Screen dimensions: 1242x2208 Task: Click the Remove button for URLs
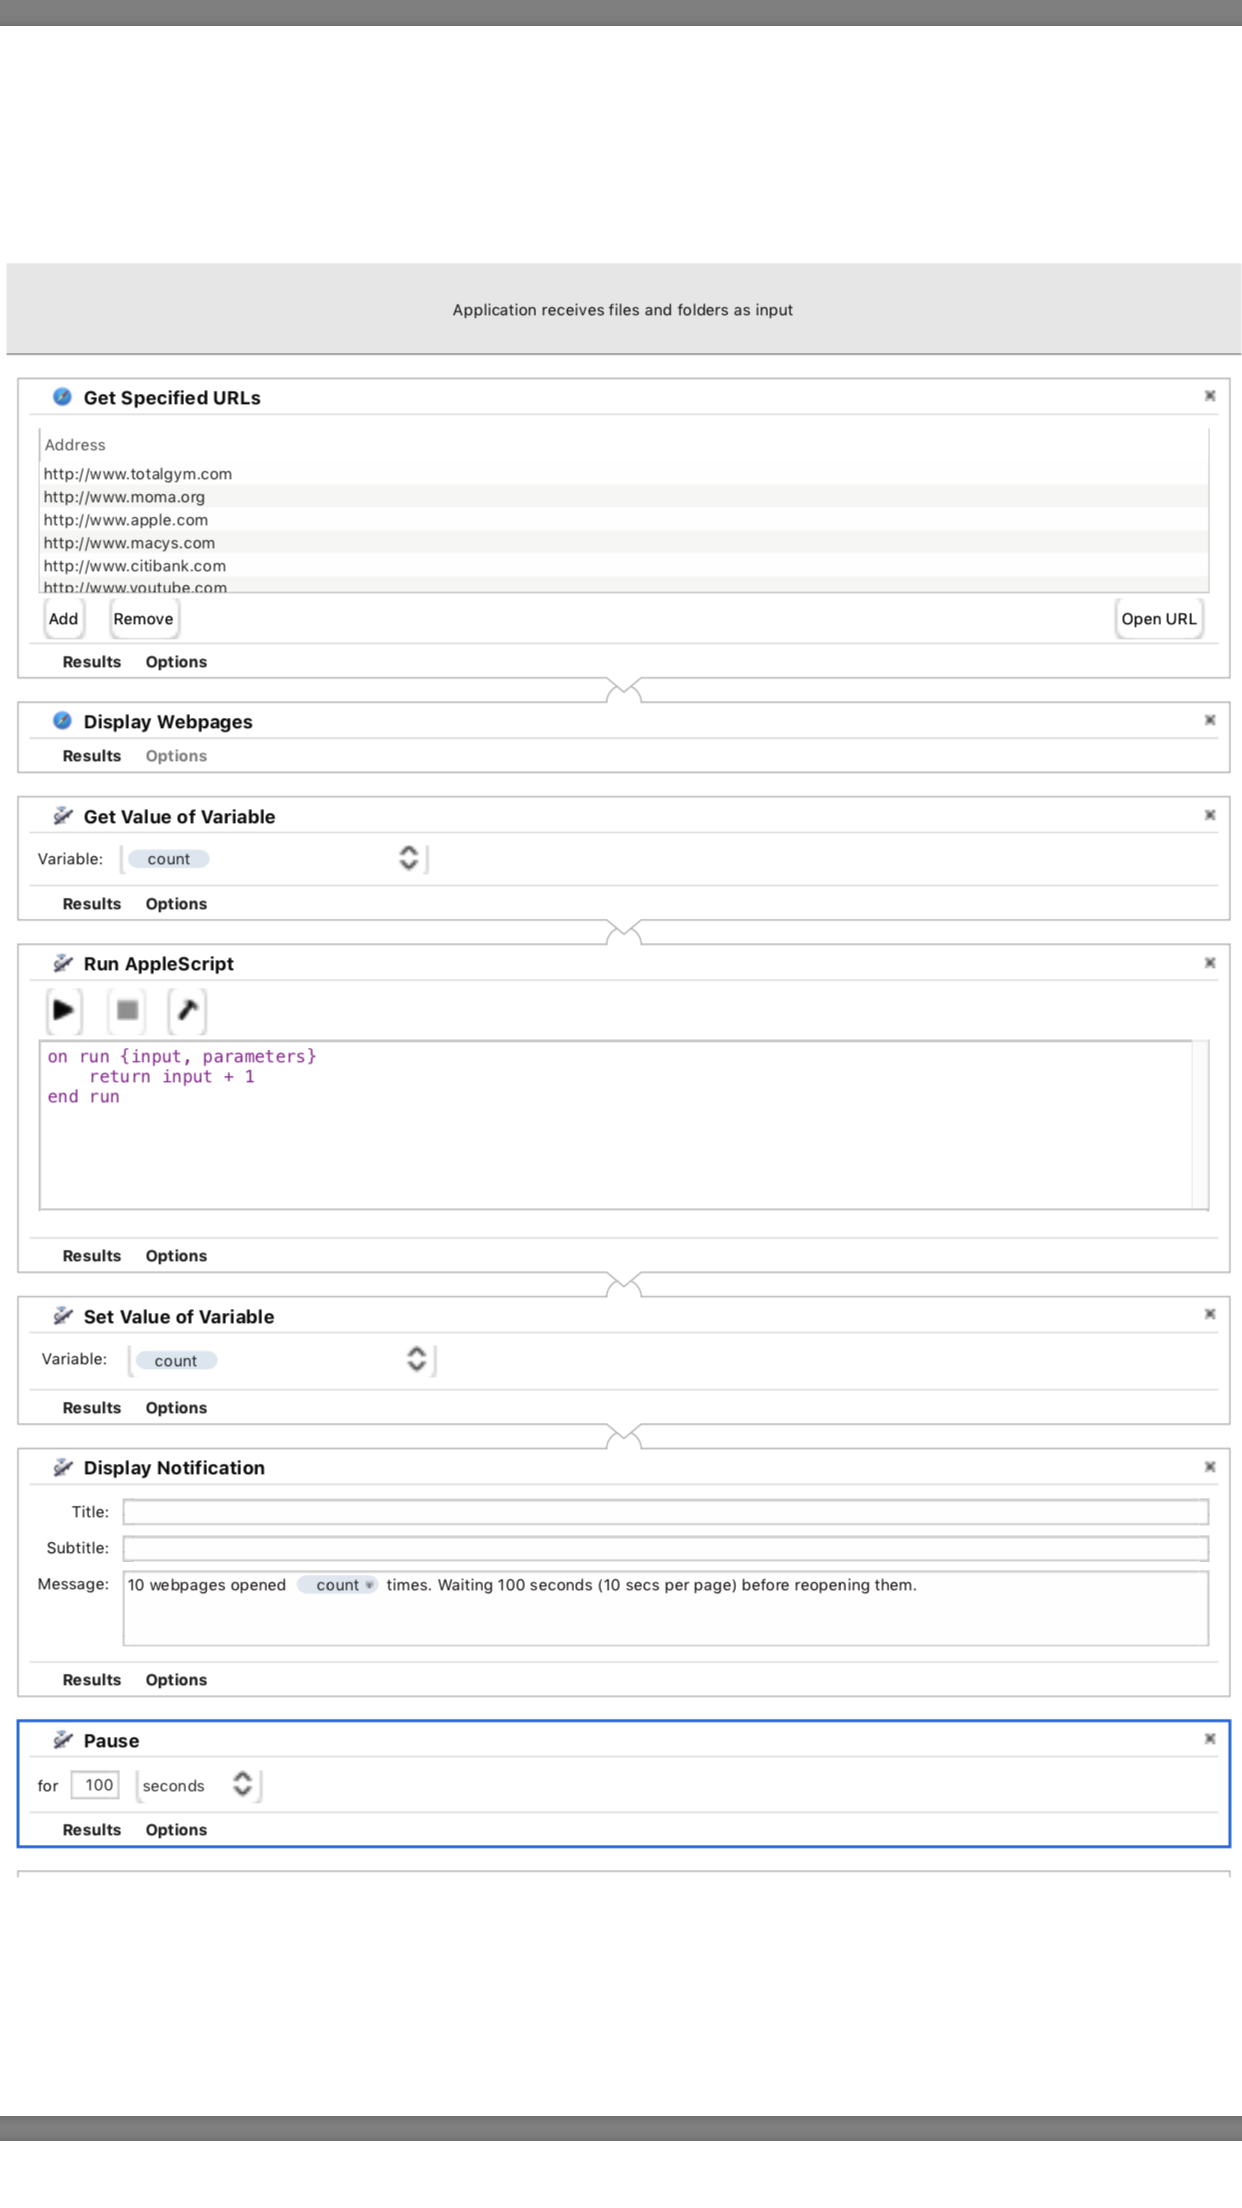tap(143, 619)
